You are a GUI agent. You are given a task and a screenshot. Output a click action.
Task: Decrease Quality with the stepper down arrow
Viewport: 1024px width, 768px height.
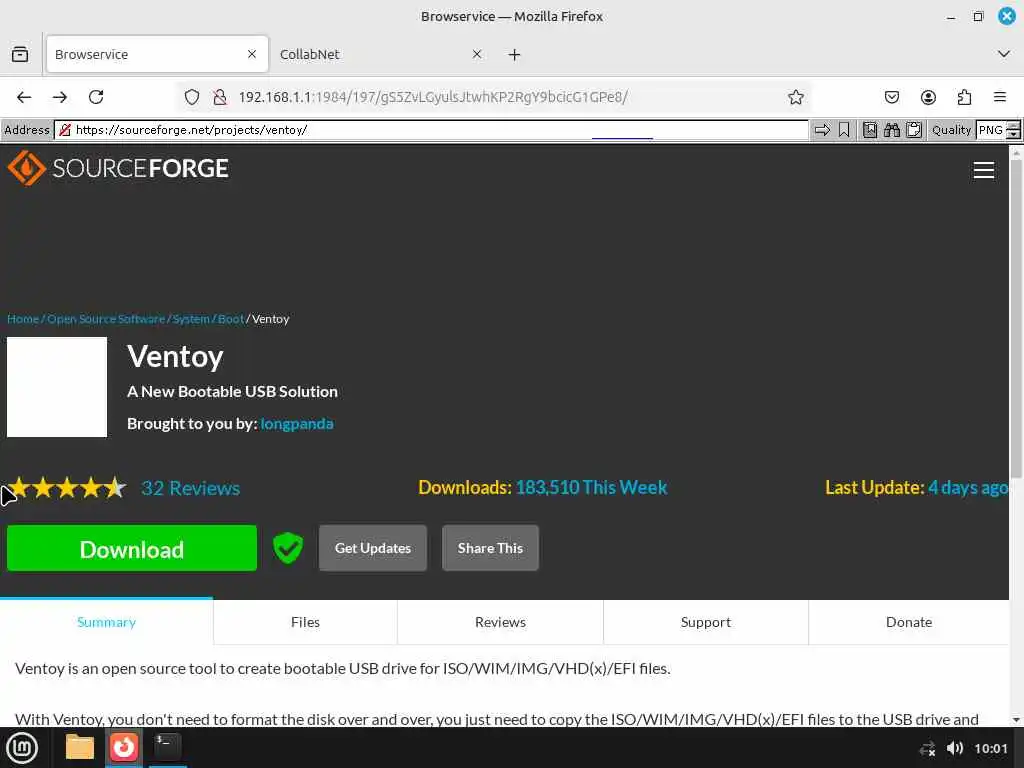[x=1013, y=135]
